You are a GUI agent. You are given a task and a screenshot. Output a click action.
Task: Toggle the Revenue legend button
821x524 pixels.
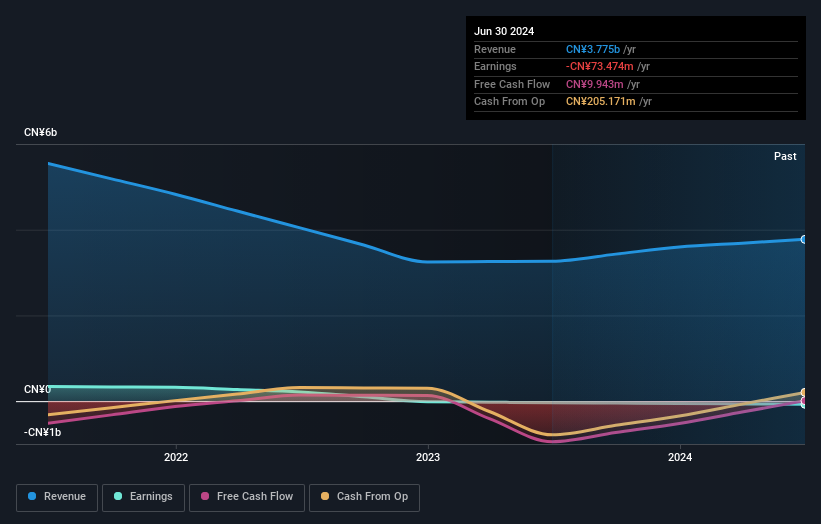[57, 497]
